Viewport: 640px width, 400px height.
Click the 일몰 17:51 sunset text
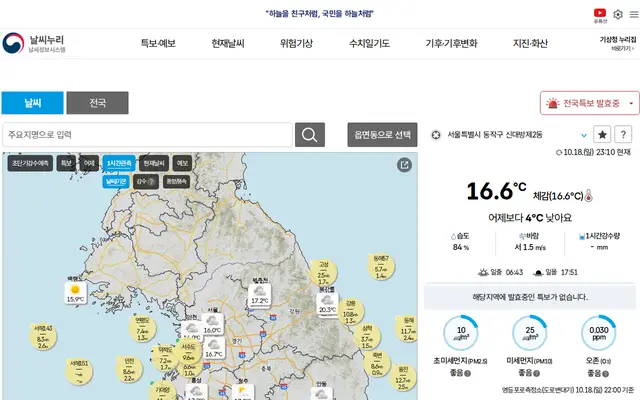556,272
